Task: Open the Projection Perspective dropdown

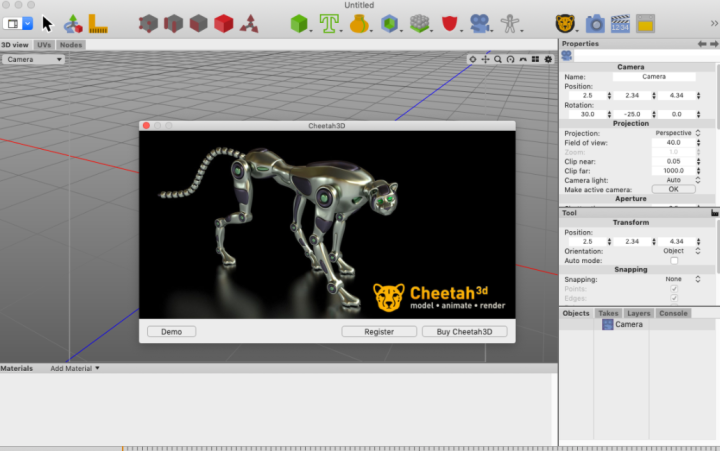Action: tap(677, 133)
